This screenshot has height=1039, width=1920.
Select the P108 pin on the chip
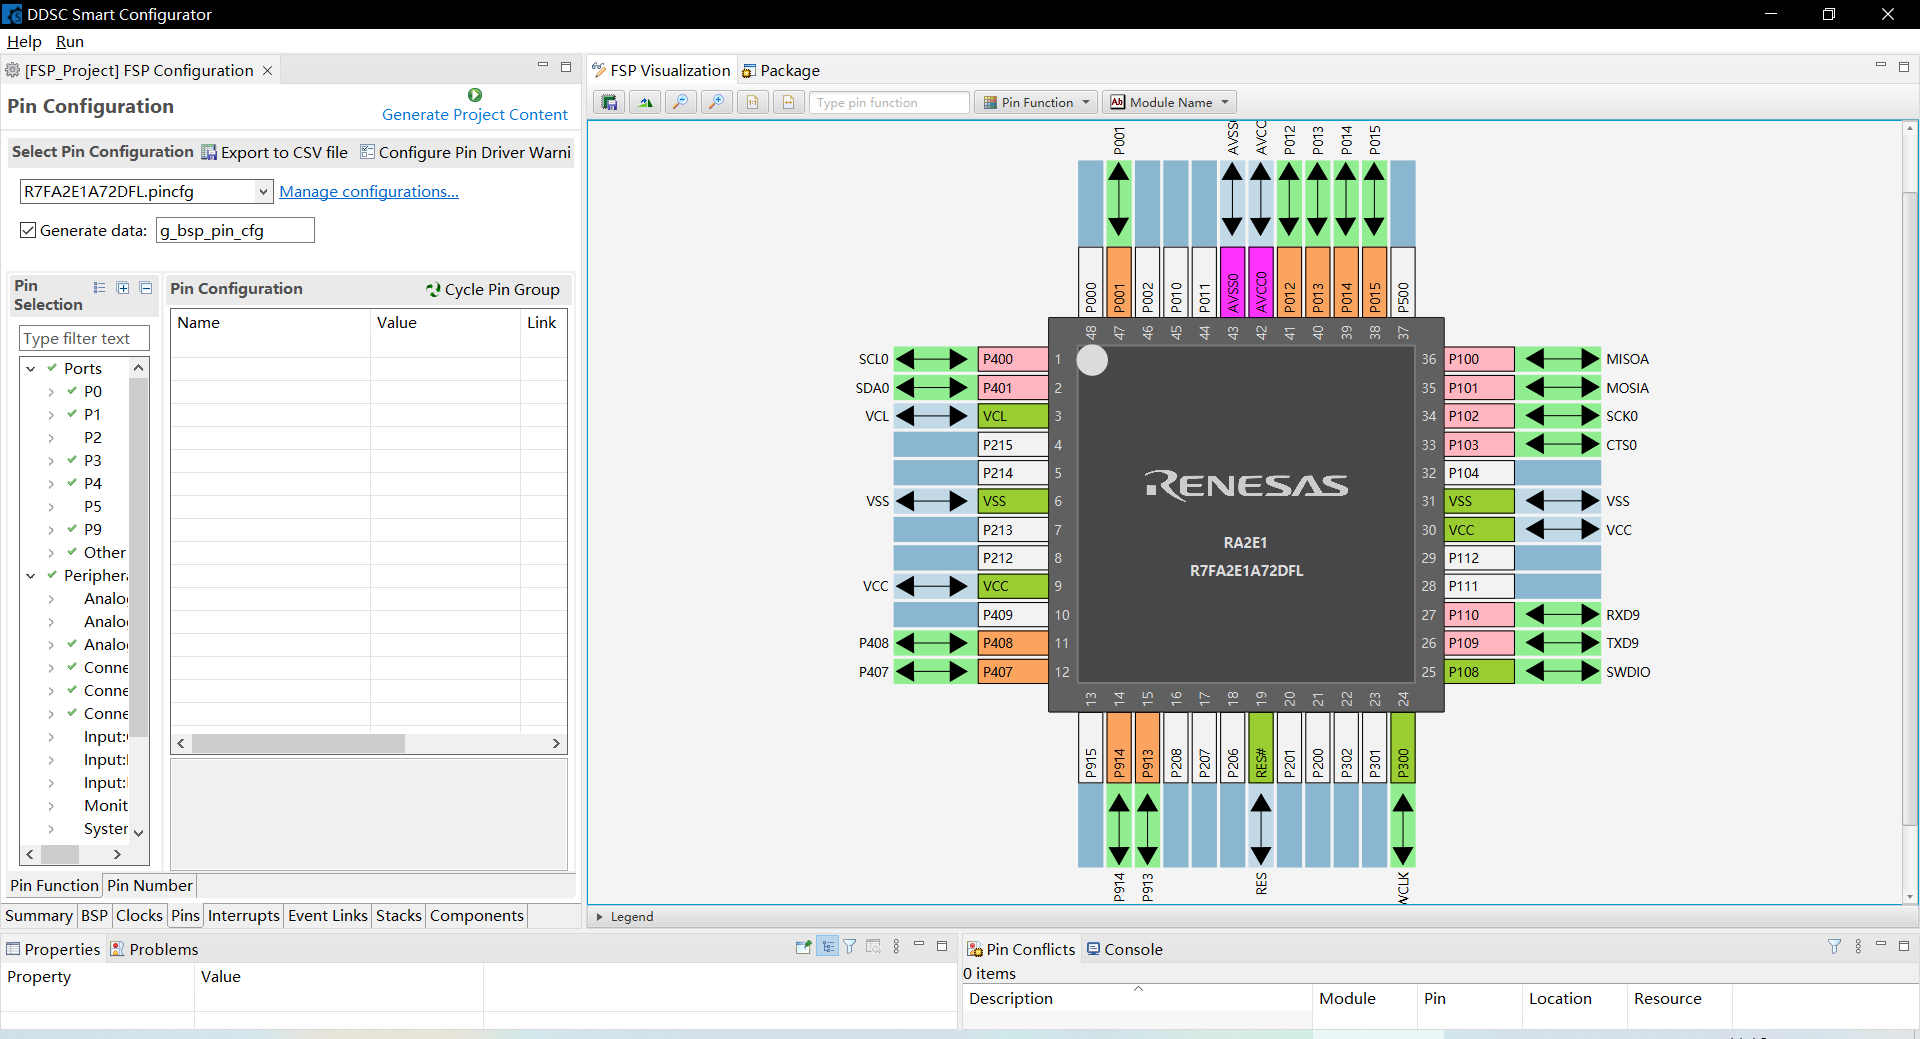[1480, 672]
